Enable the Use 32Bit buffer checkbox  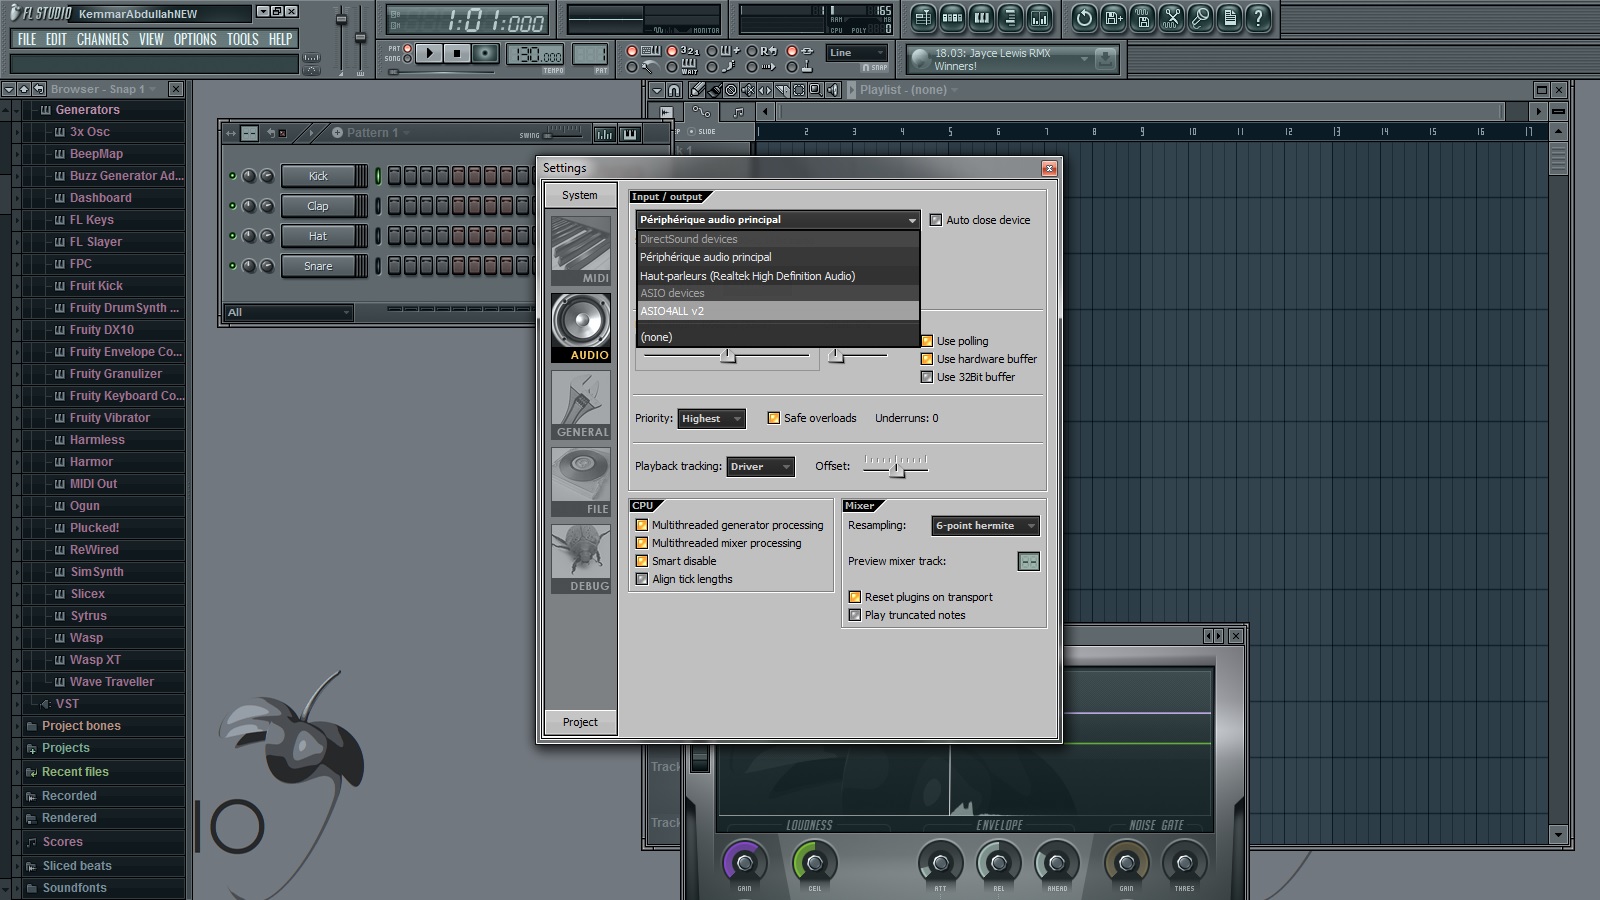[x=927, y=377]
